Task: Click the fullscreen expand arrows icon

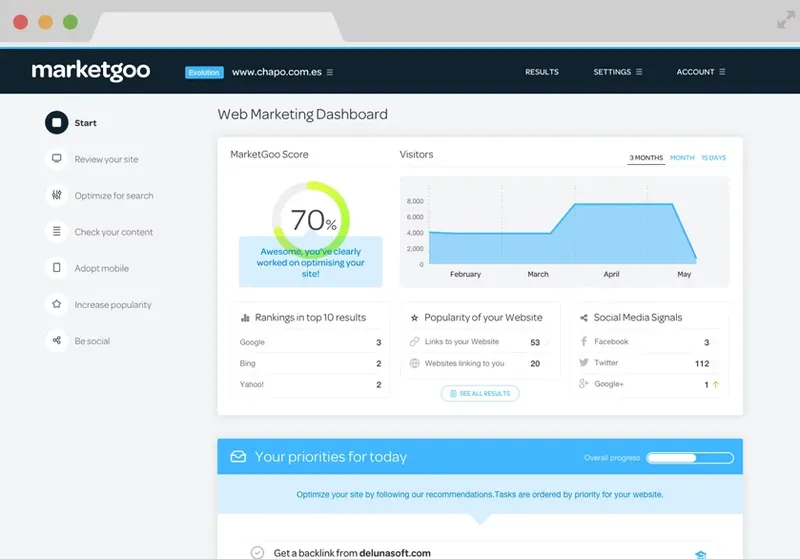Action: click(x=786, y=20)
